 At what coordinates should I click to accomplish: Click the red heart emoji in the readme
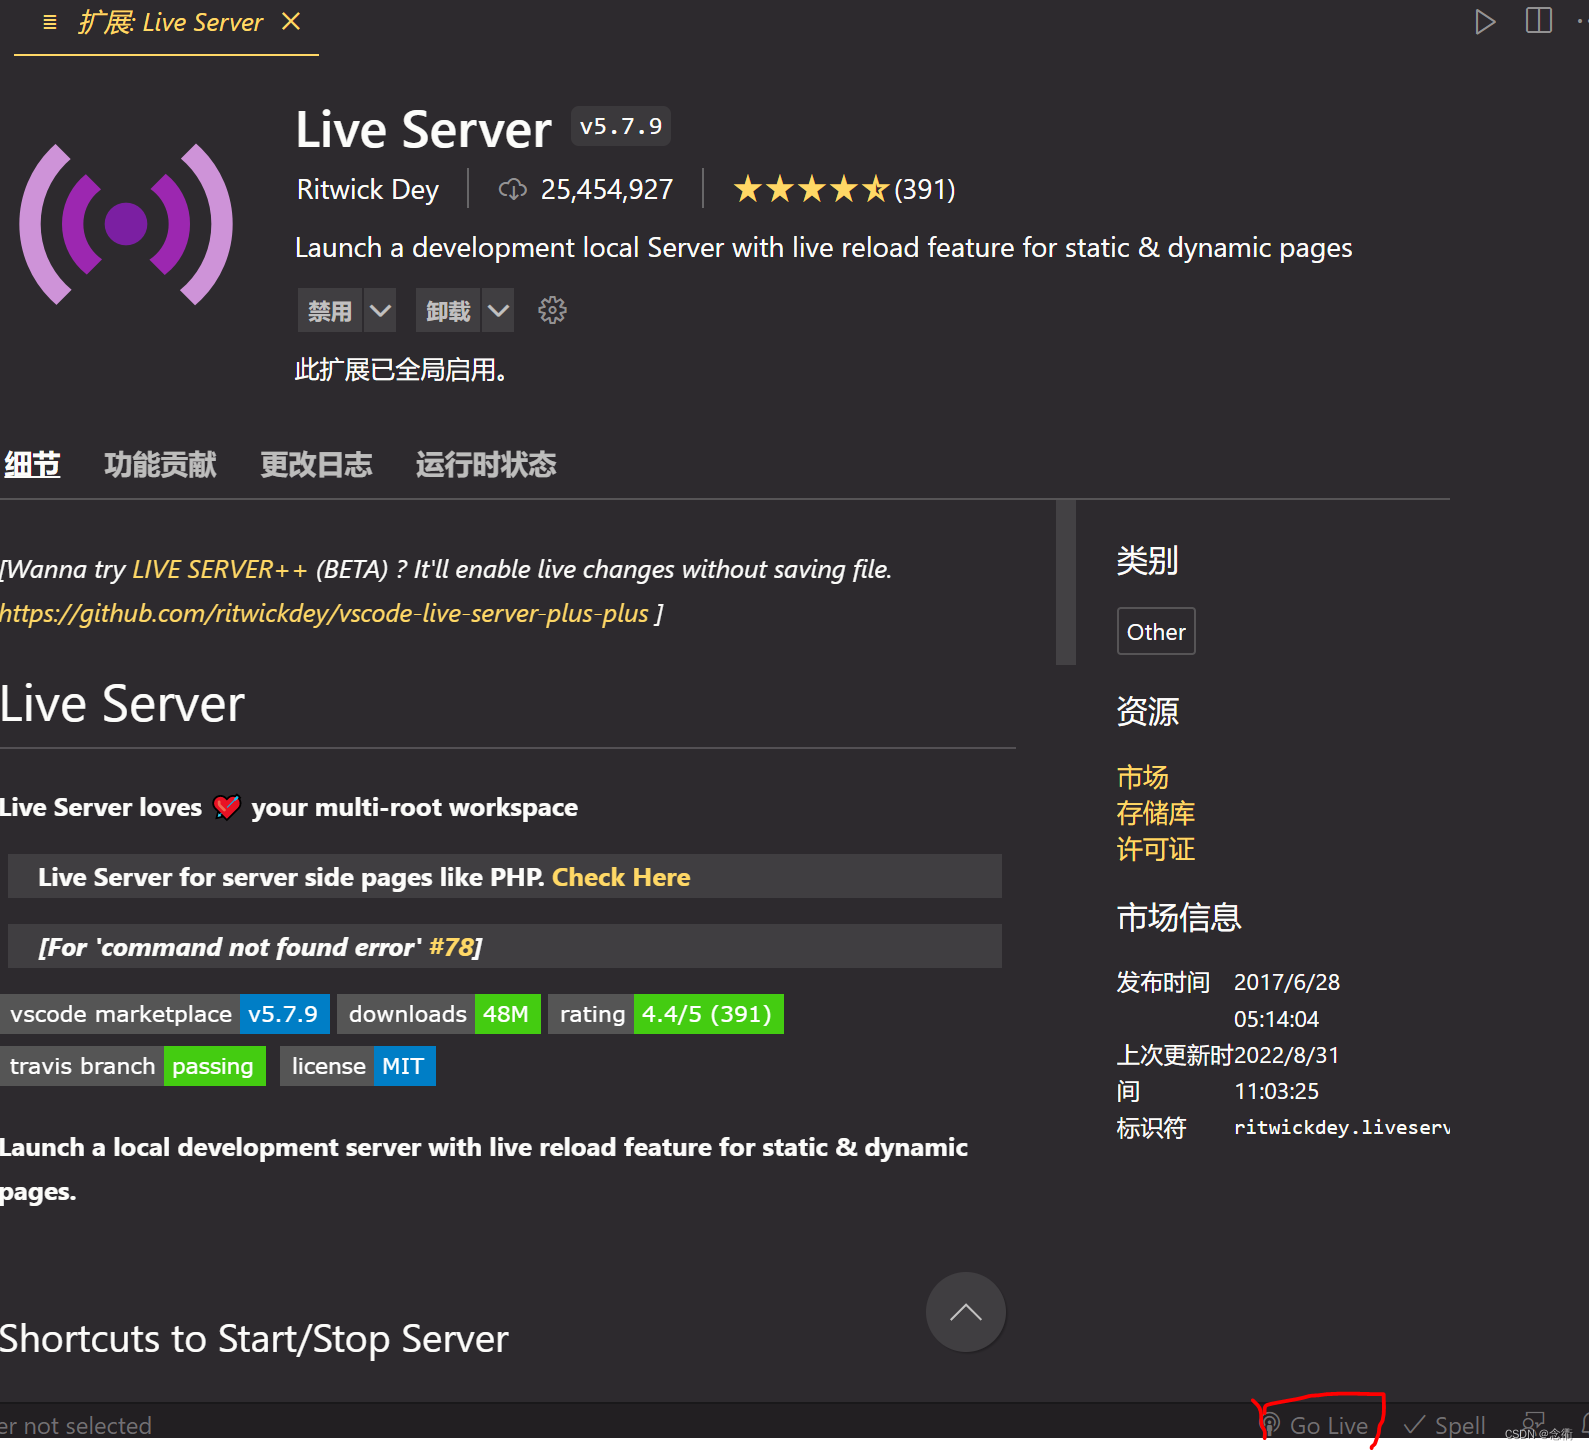point(227,807)
